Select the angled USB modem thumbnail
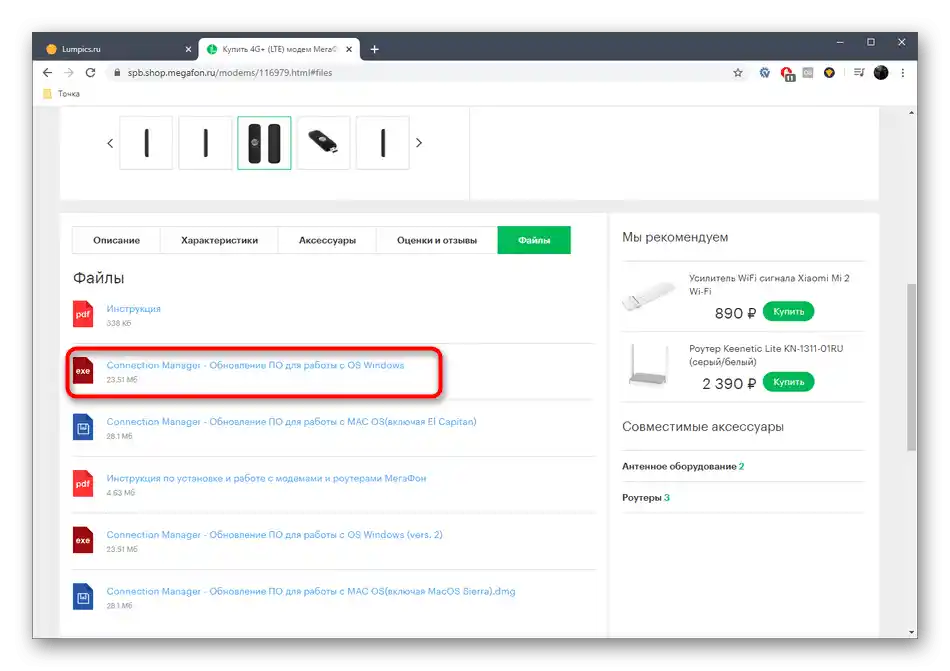This screenshot has height=671, width=950. click(324, 143)
